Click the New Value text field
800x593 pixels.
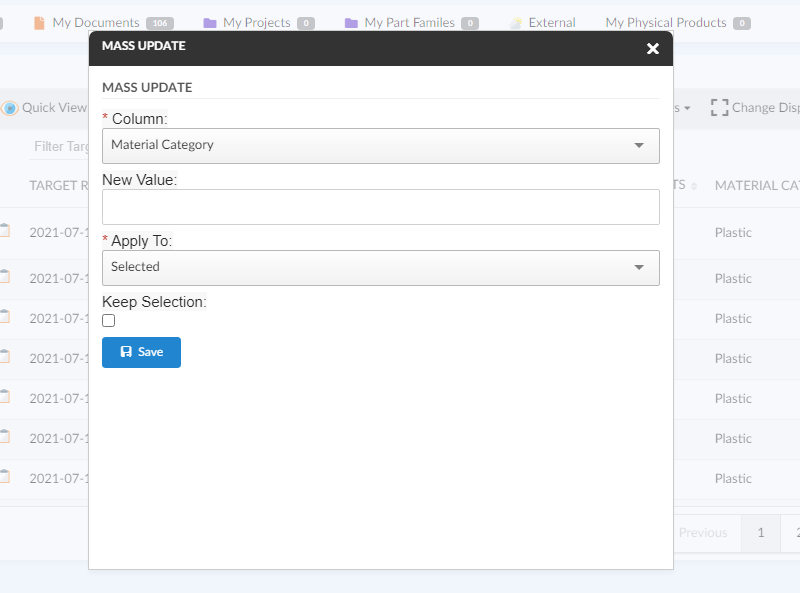tap(380, 207)
